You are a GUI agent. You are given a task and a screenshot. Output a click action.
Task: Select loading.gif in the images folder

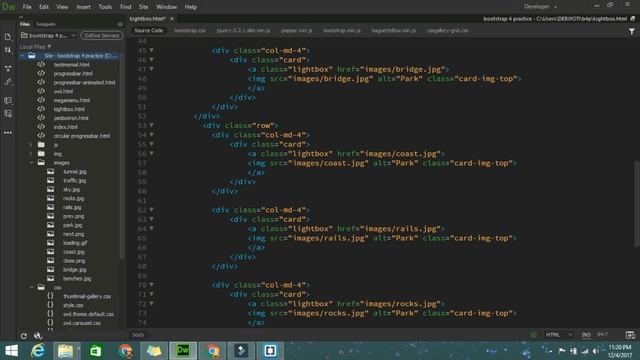[75, 243]
